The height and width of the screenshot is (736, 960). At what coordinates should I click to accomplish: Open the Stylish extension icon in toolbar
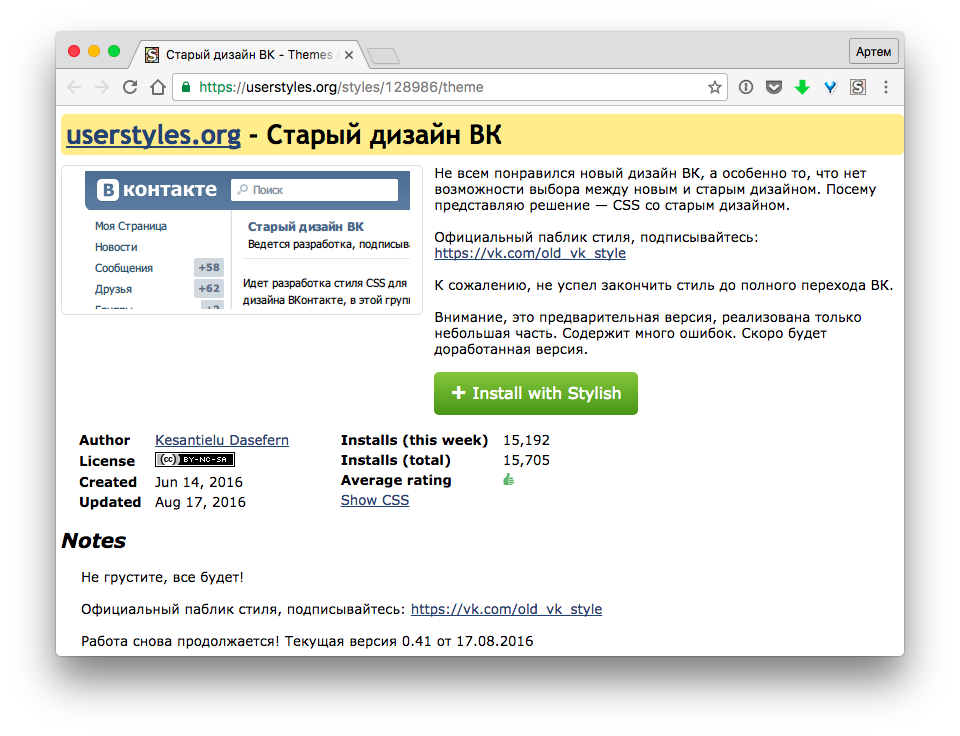pyautogui.click(x=857, y=87)
